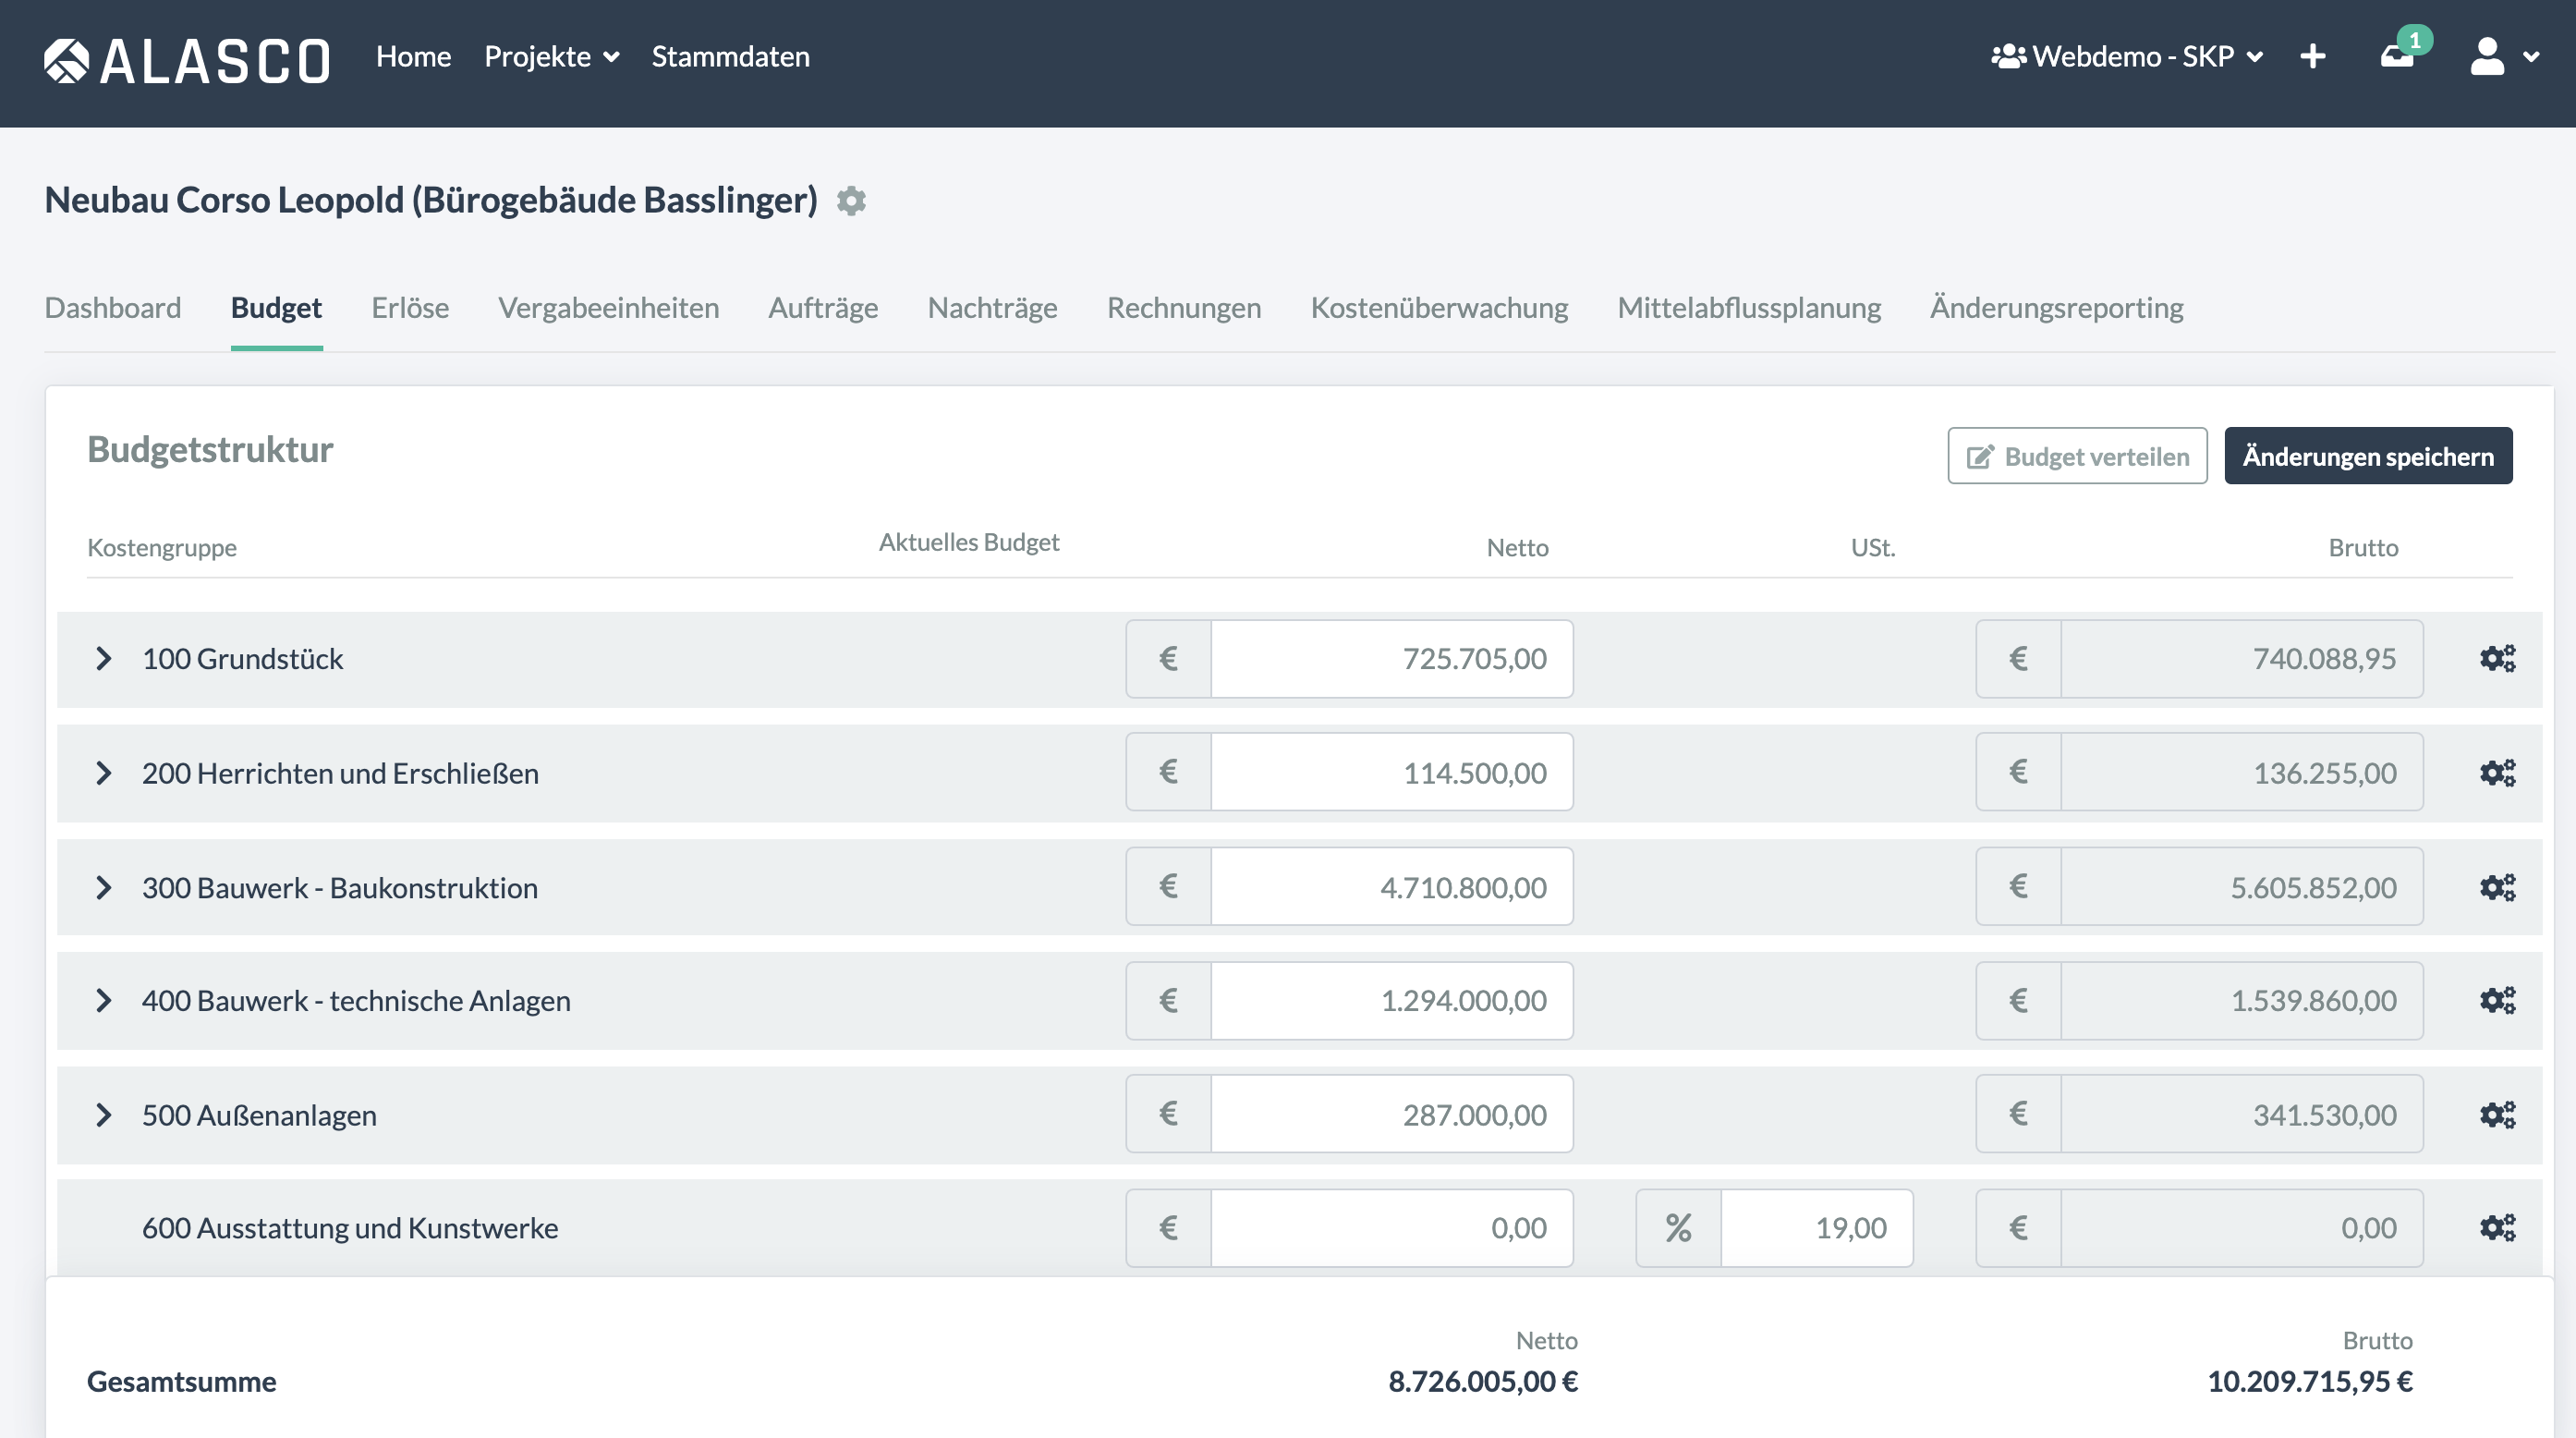Open settings gears for 200 Herrichten und Erschließen
Viewport: 2576px width, 1438px height.
click(x=2497, y=773)
